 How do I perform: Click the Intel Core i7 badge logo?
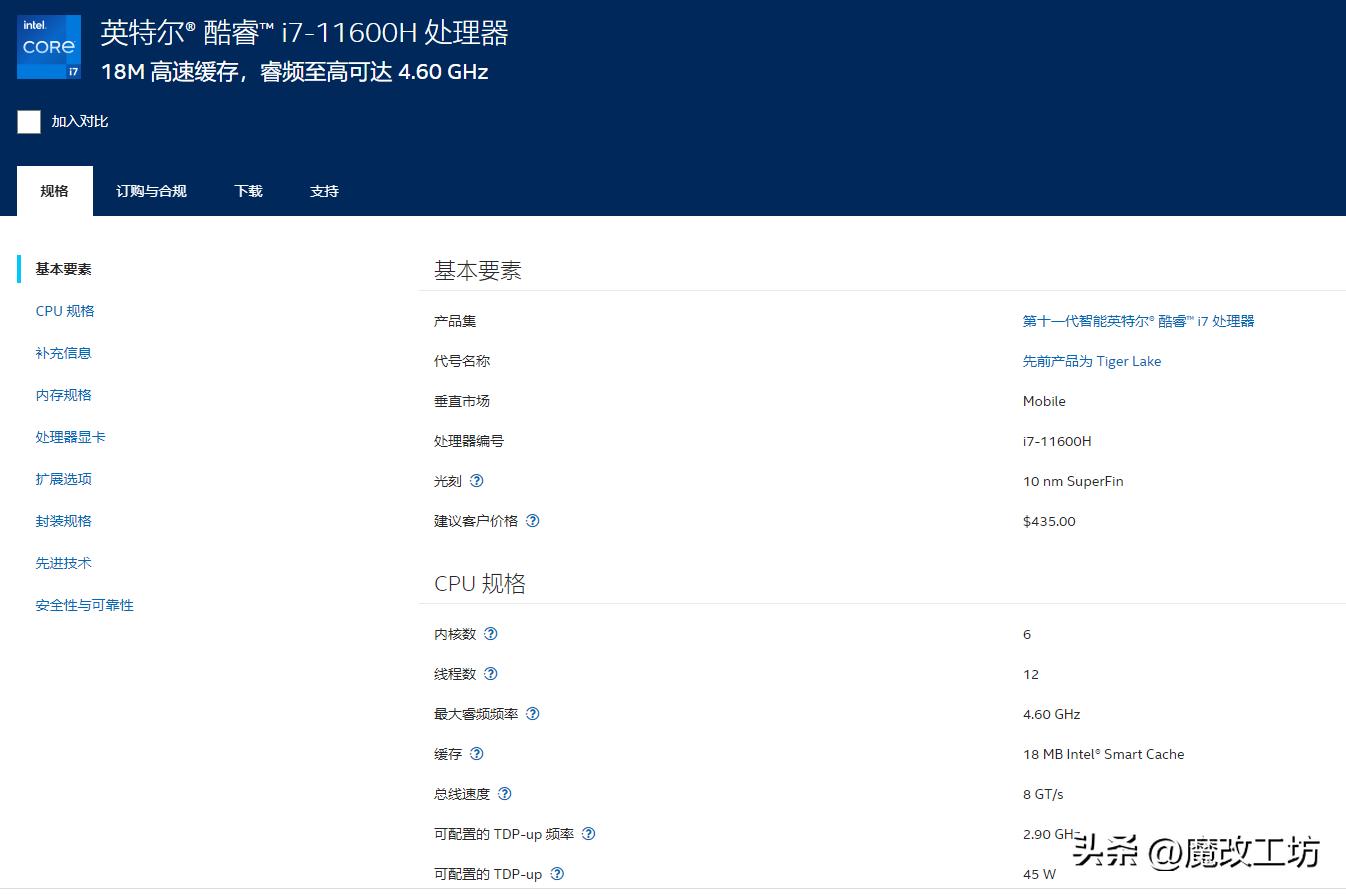click(x=48, y=46)
